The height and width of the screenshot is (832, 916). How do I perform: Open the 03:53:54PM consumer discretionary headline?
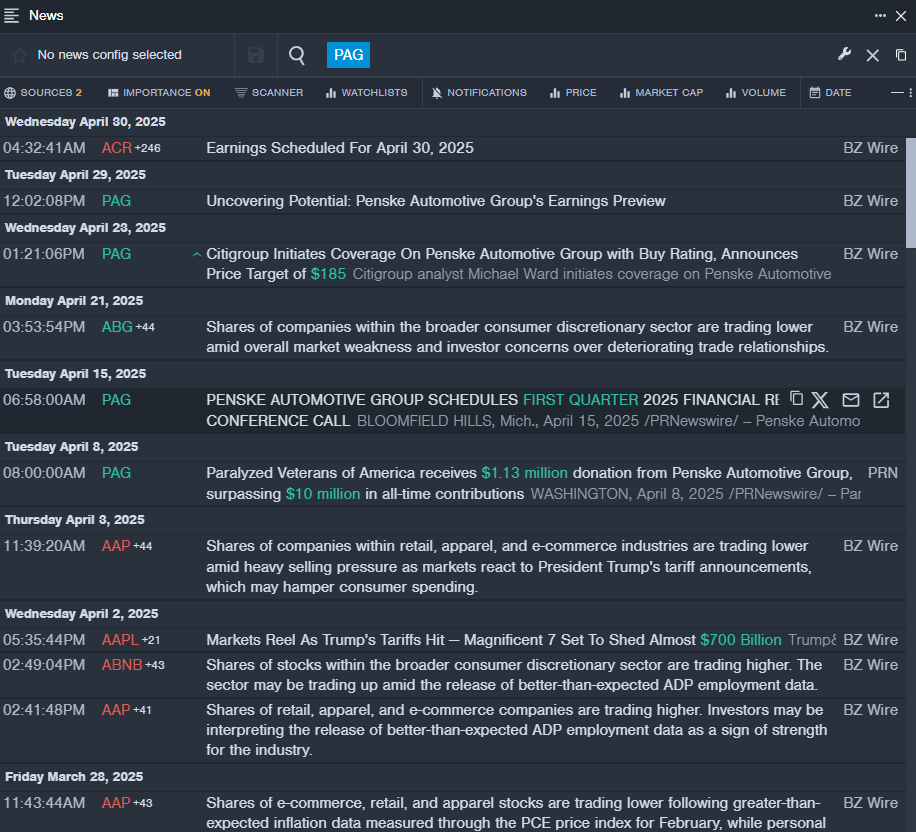click(x=518, y=337)
